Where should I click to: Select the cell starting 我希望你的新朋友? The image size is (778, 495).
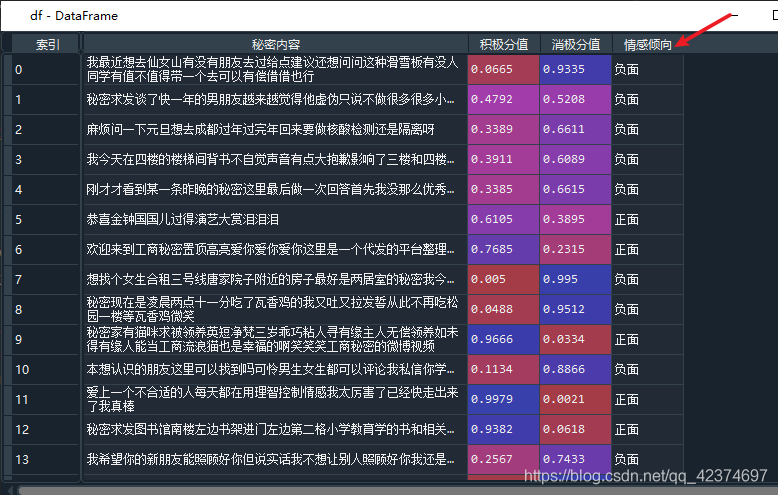point(275,459)
